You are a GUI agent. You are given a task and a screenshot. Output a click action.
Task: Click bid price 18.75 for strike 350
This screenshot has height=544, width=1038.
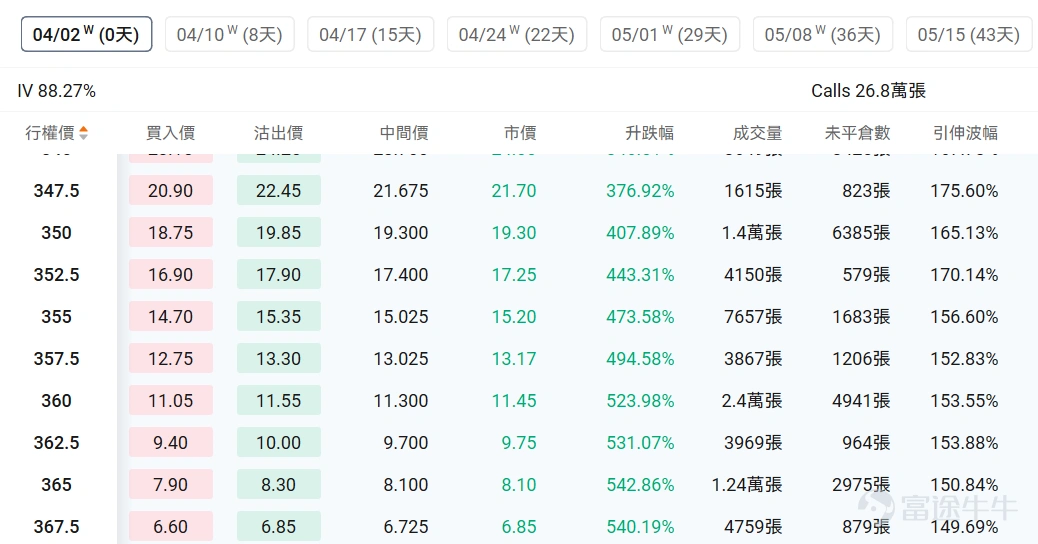[171, 233]
